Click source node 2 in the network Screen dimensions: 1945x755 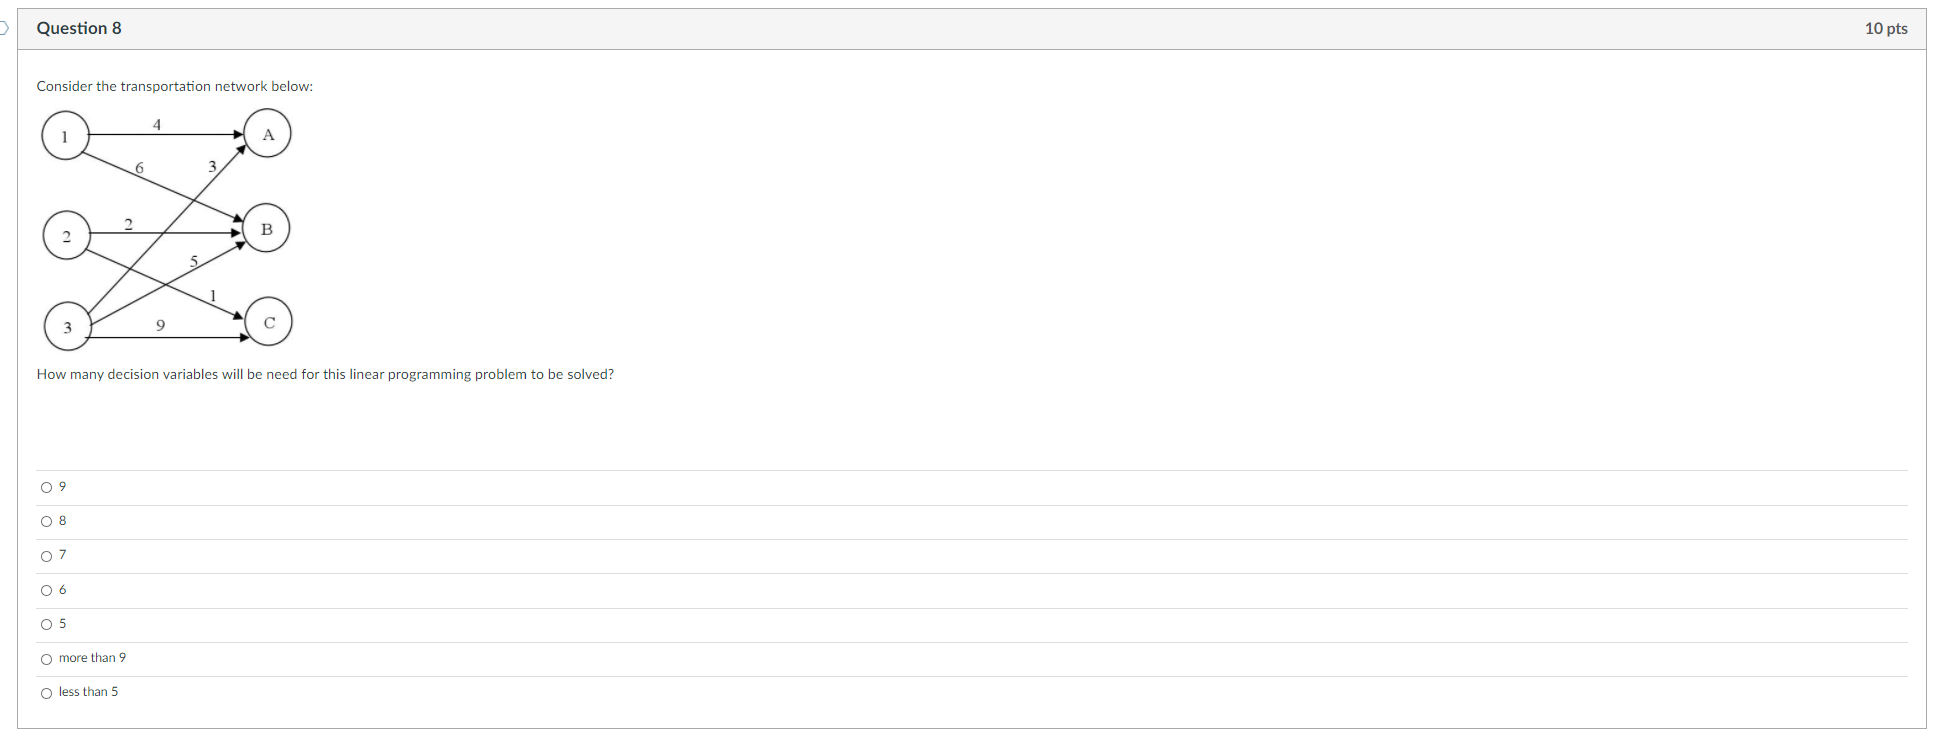tap(67, 236)
